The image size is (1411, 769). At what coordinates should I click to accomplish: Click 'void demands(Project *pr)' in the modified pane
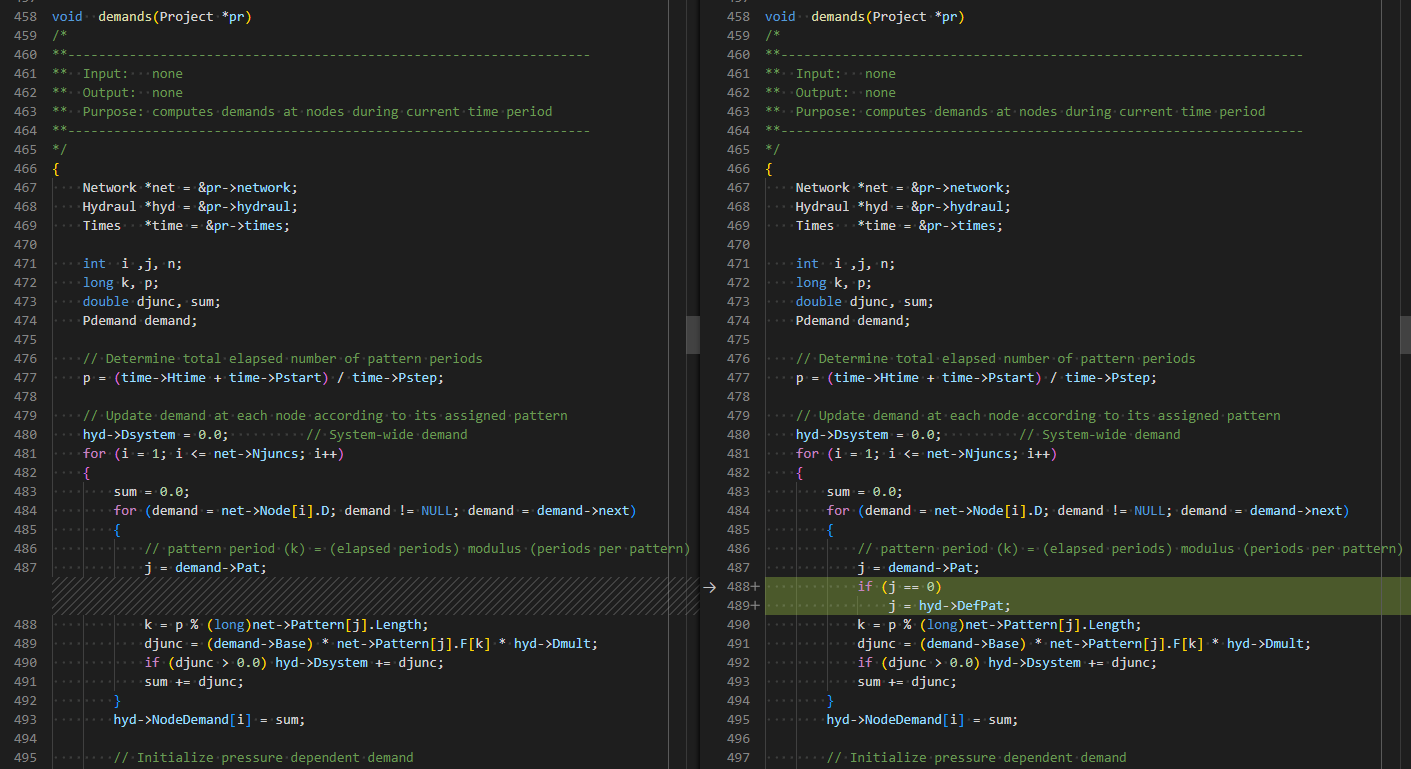[x=864, y=17]
